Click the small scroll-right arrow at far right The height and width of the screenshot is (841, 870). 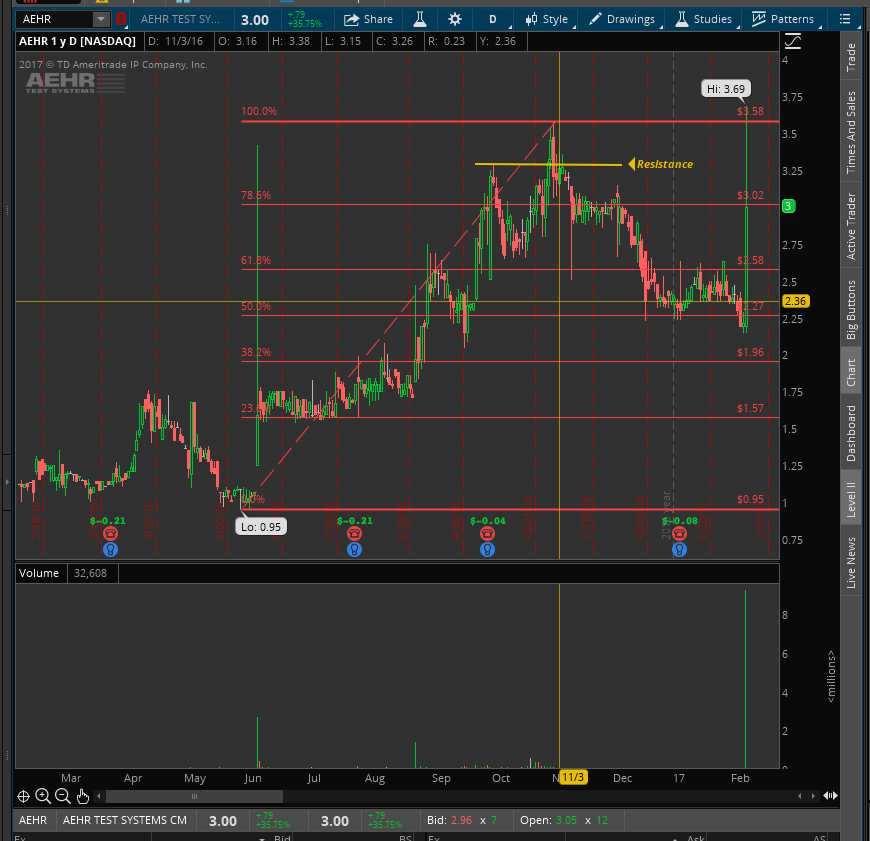(x=813, y=796)
